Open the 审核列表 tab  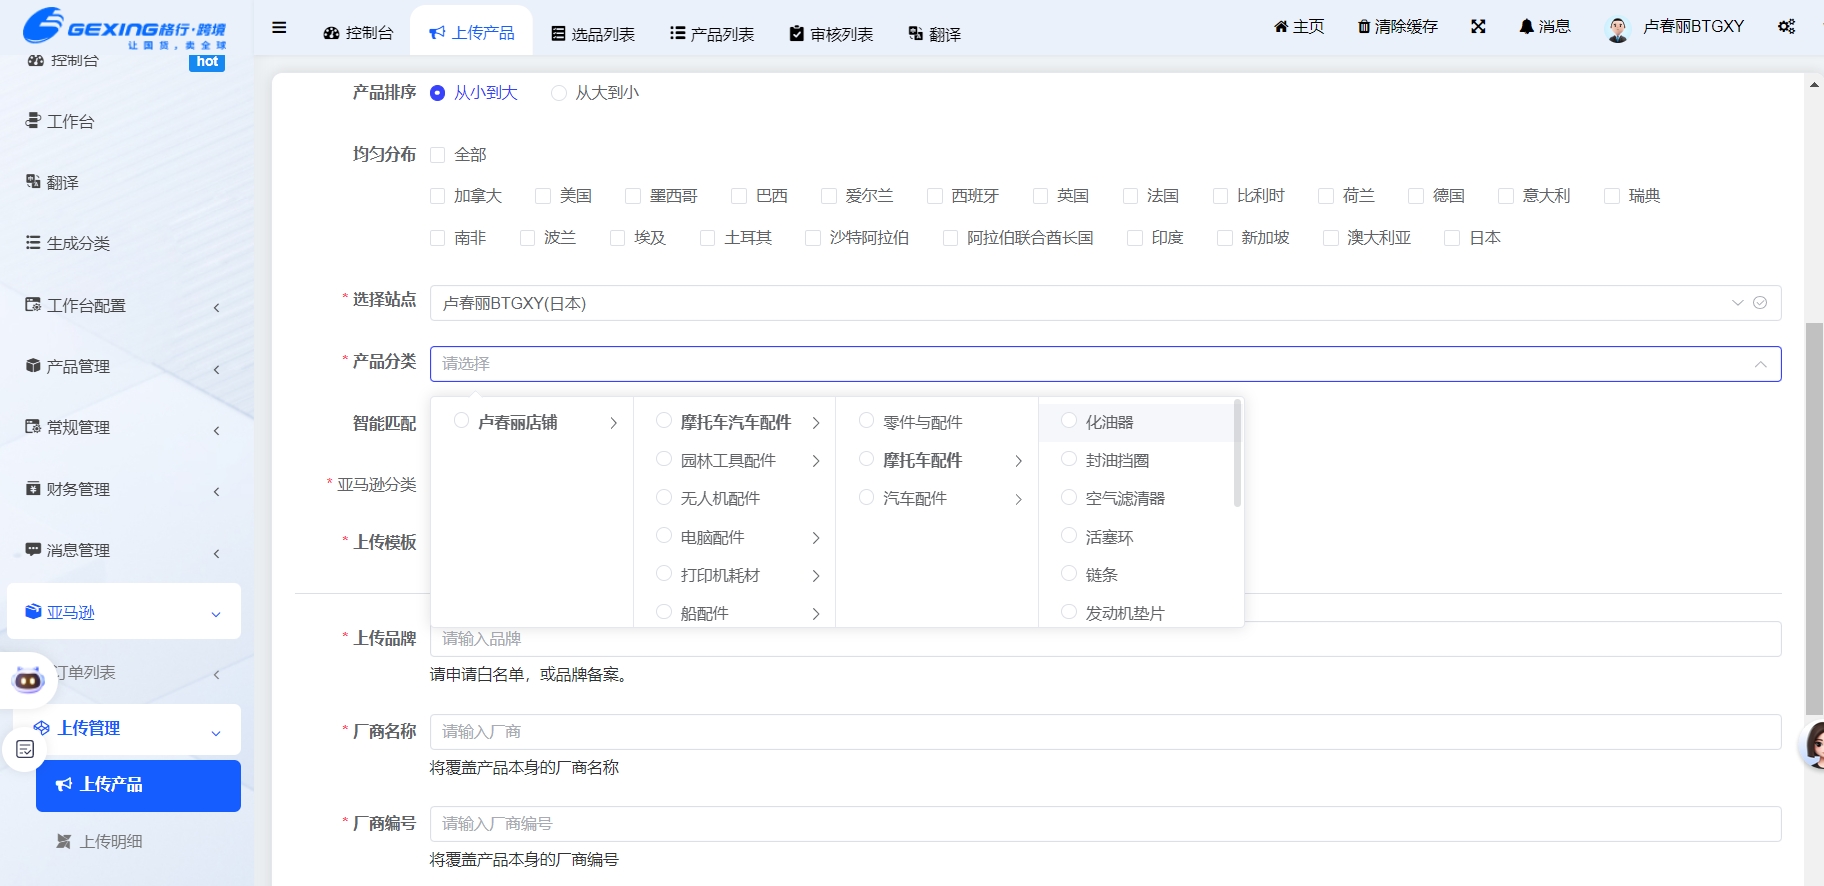point(831,34)
